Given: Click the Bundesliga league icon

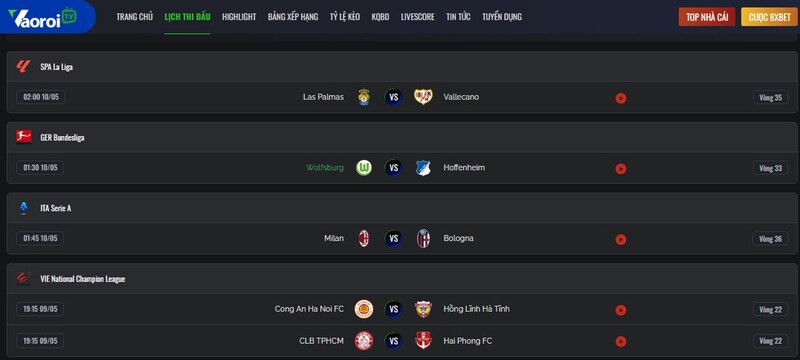Looking at the screenshot, I should pos(23,137).
